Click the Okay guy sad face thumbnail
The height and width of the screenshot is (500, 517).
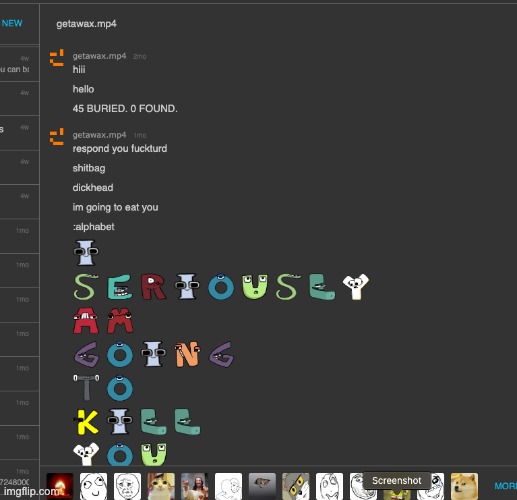click(x=127, y=486)
